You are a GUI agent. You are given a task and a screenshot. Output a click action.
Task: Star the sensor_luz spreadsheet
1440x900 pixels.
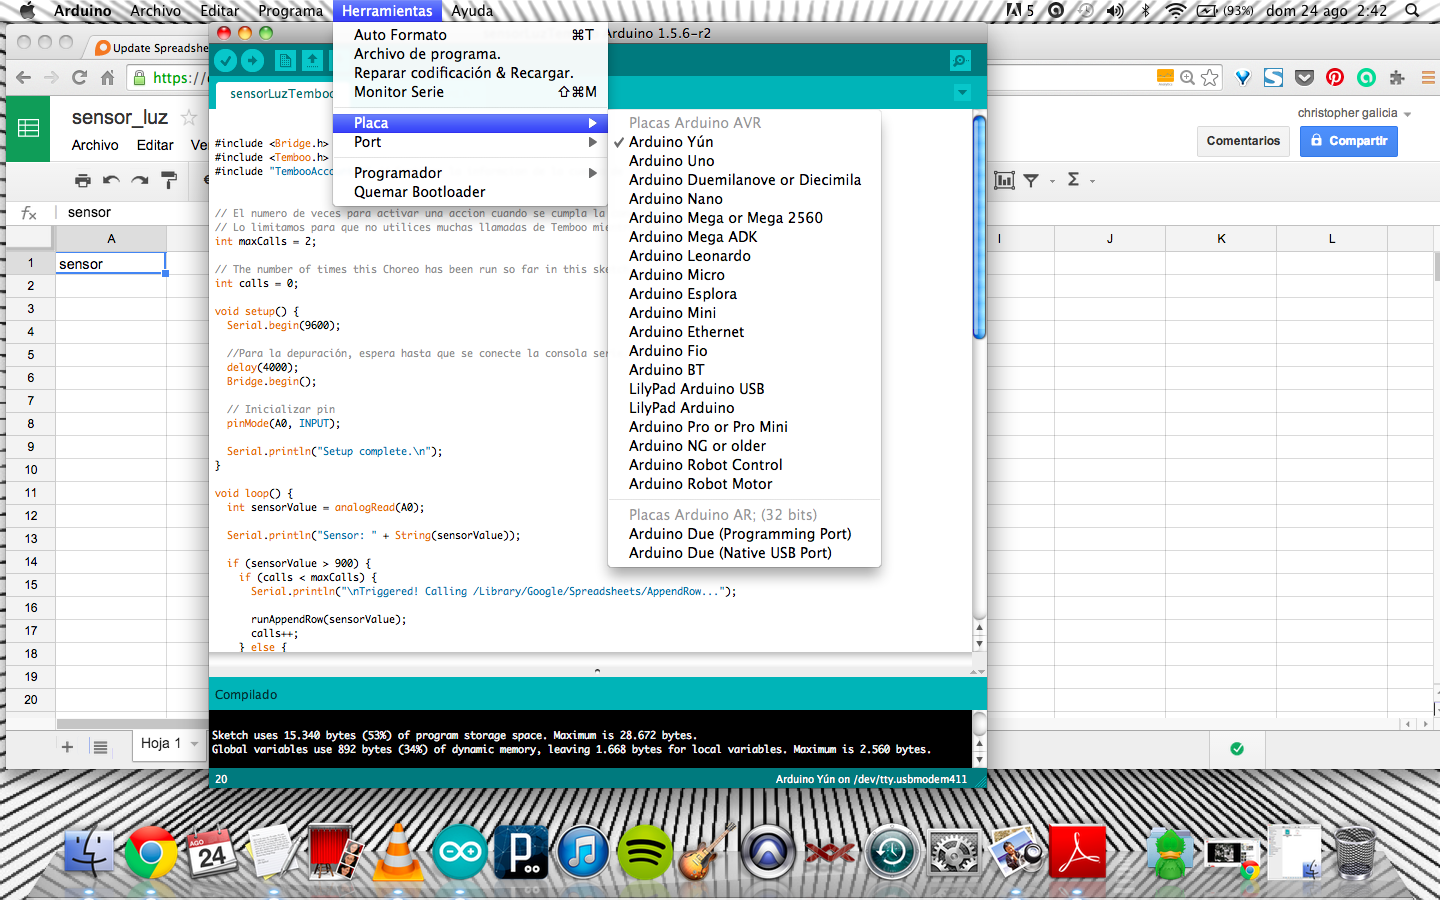[x=189, y=117]
